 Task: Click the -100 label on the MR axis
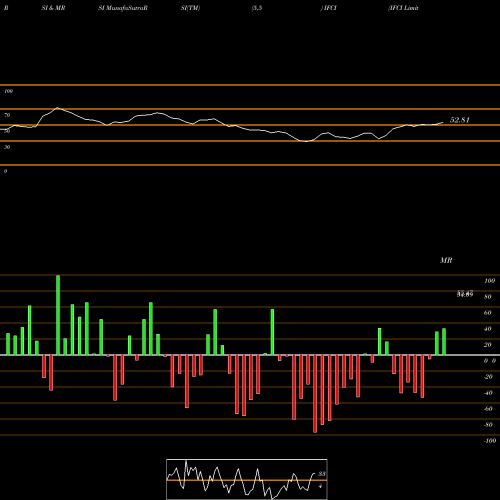point(490,441)
